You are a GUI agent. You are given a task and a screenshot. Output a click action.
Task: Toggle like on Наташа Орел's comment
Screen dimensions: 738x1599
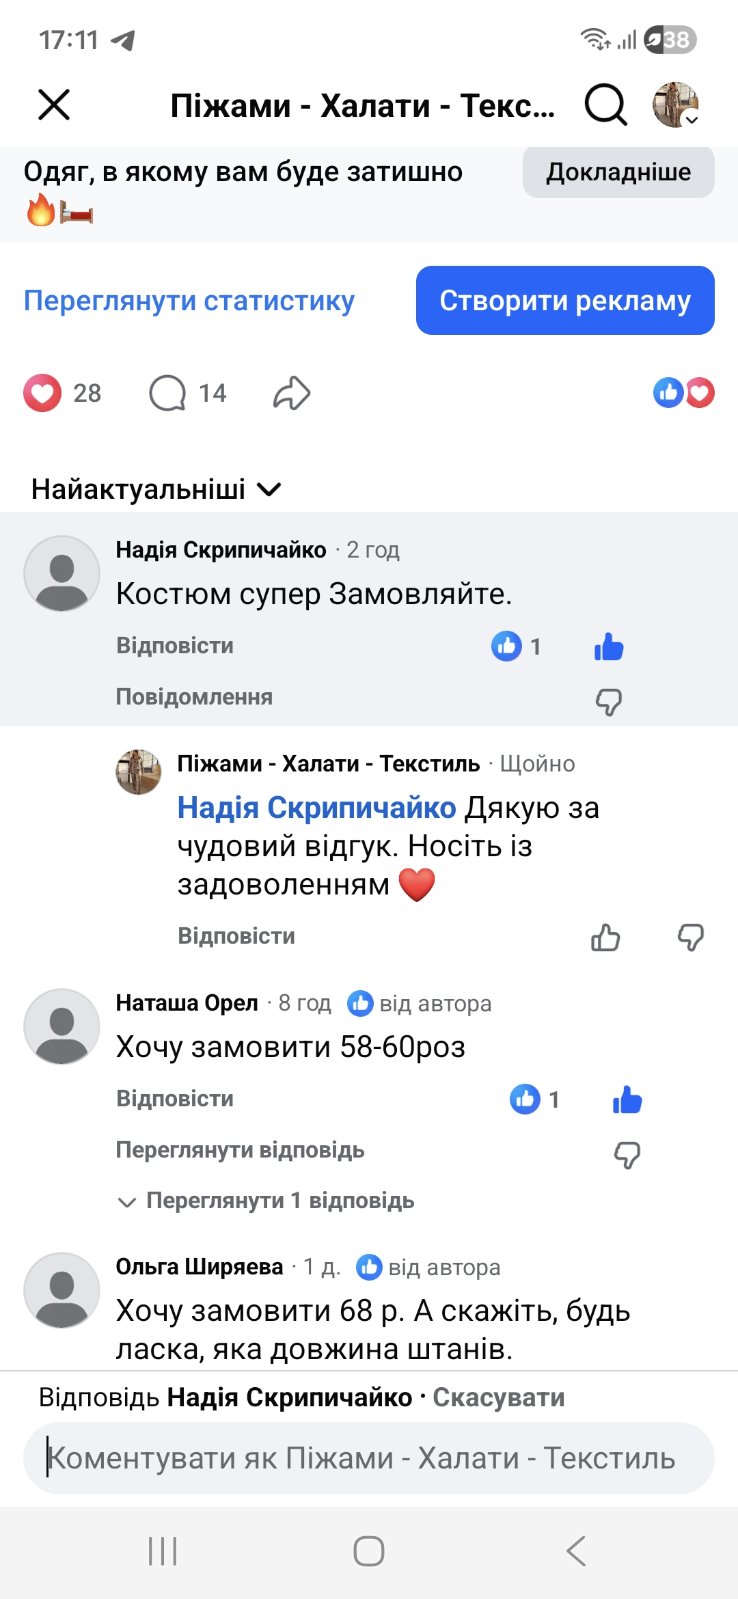627,1100
